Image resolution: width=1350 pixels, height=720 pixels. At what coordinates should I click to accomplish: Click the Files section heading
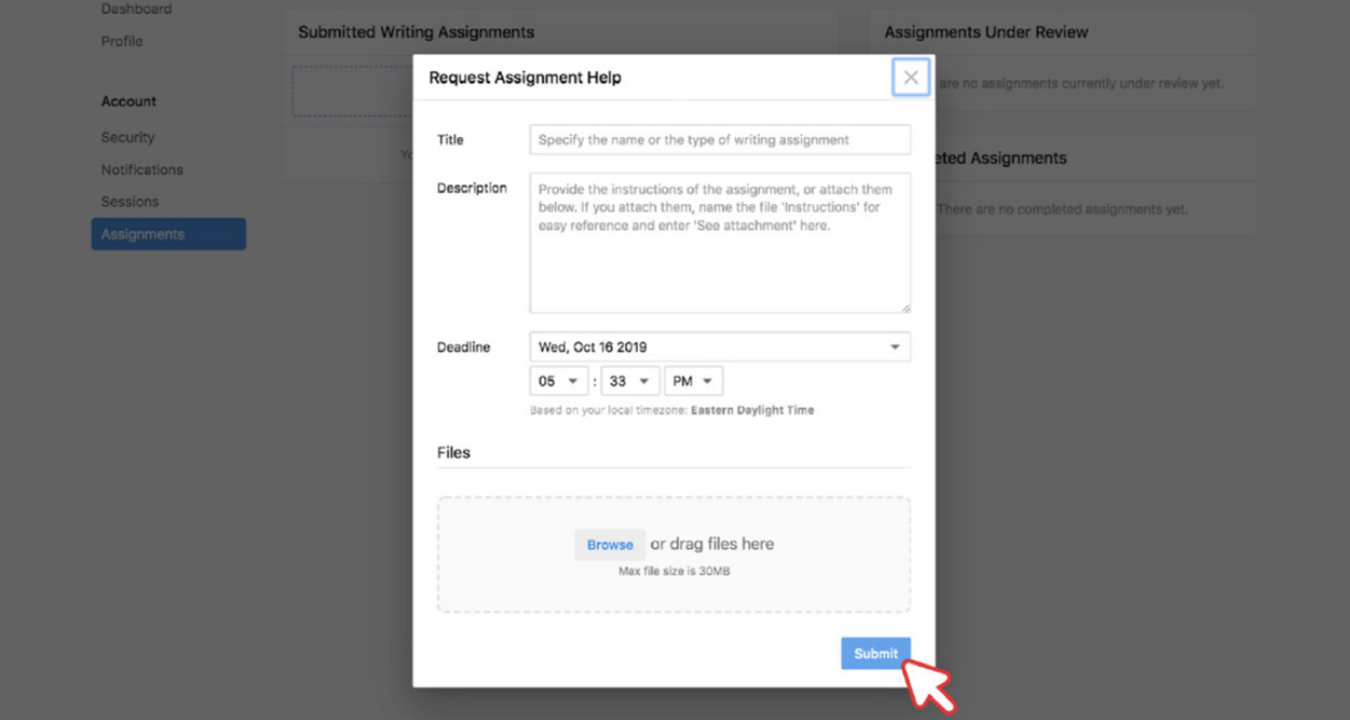point(453,452)
